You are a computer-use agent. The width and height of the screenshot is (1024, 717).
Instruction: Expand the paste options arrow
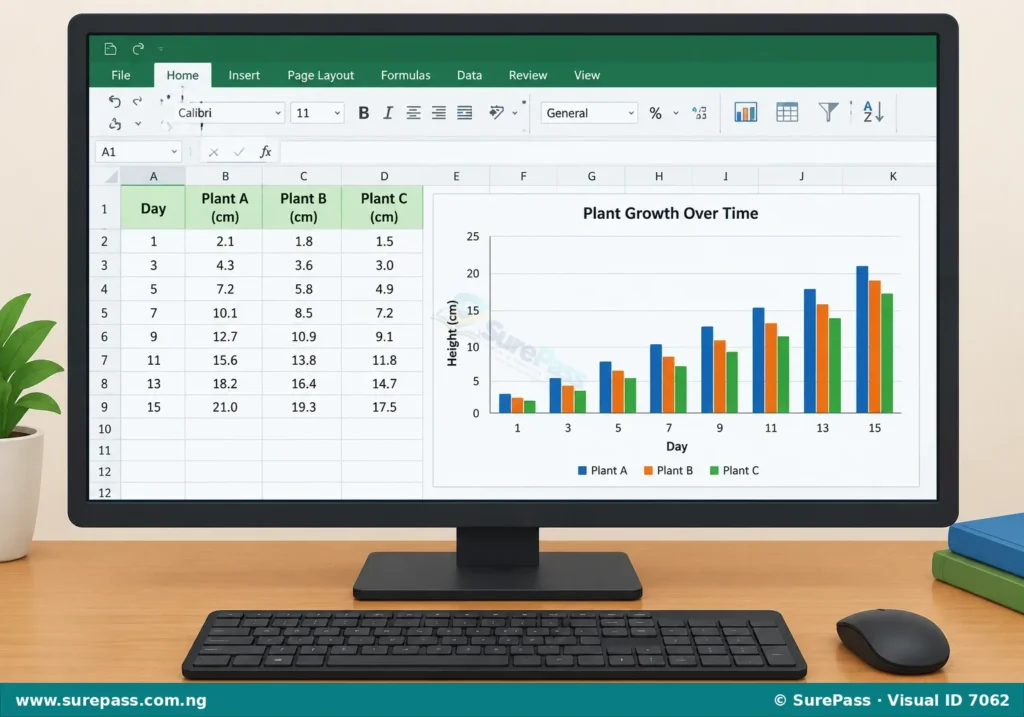pyautogui.click(x=138, y=124)
